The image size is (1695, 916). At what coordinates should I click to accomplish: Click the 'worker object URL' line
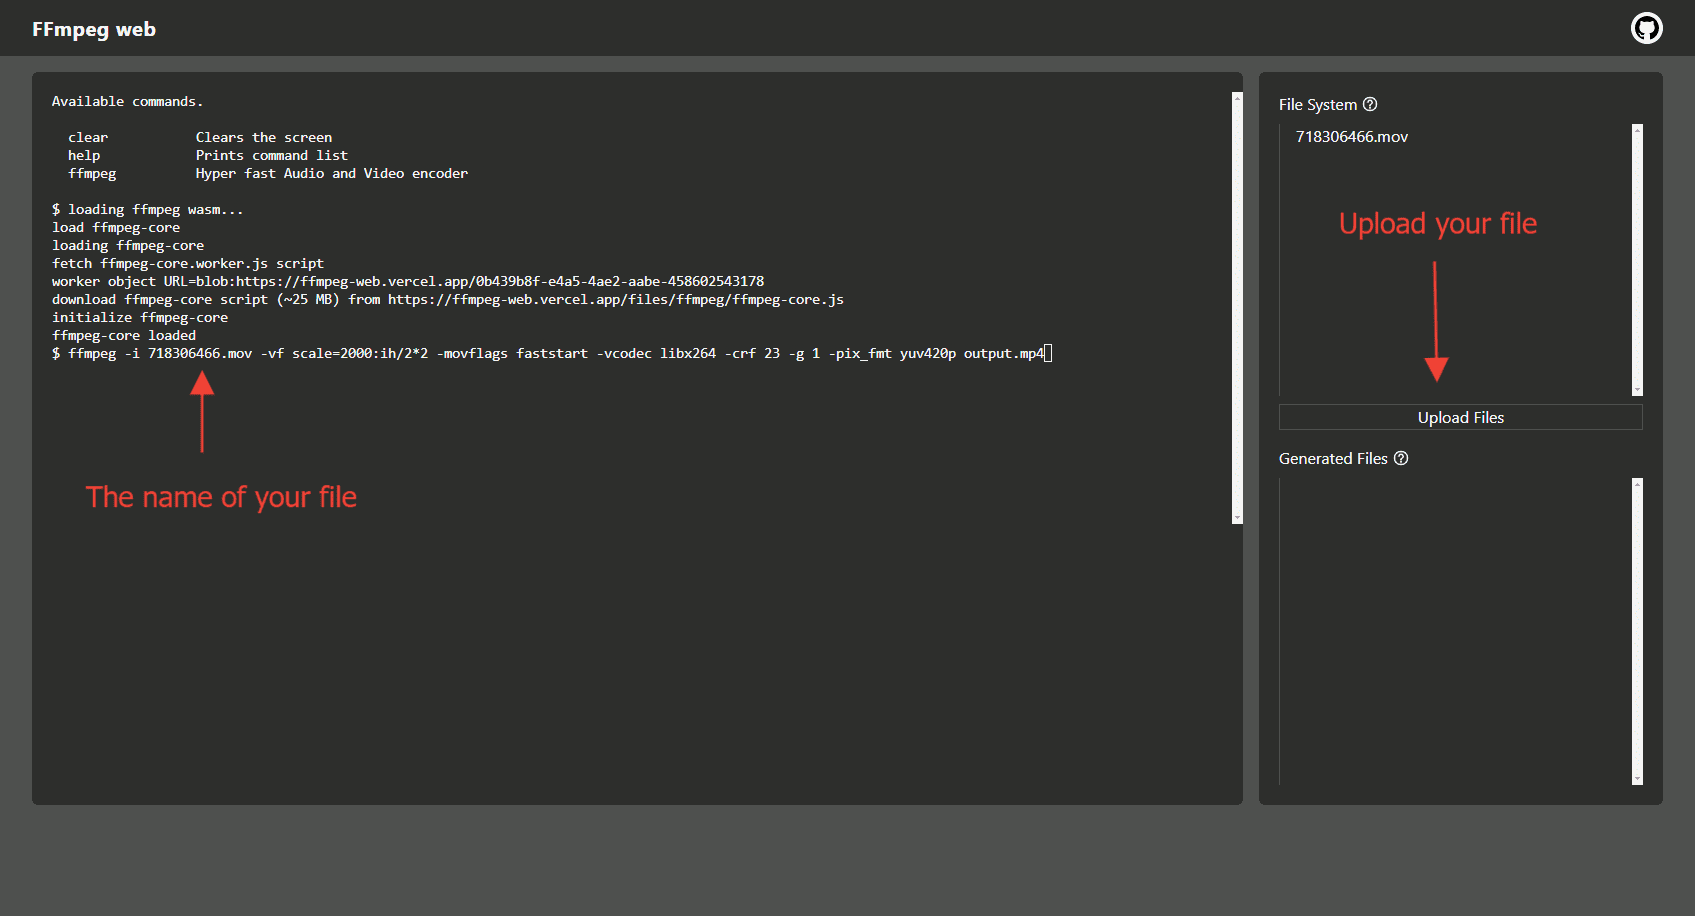[x=408, y=281]
